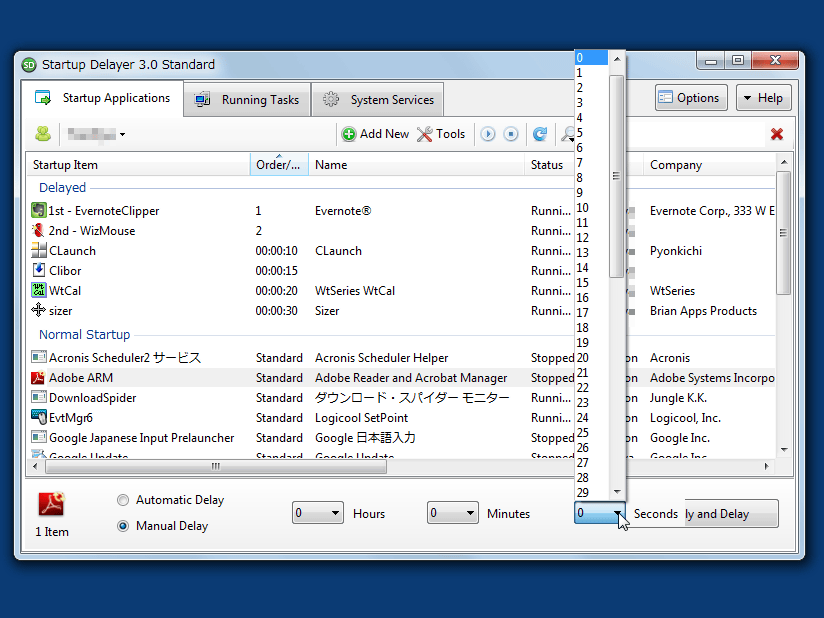
Task: Sort by the Startup Item column header
Action: point(138,165)
